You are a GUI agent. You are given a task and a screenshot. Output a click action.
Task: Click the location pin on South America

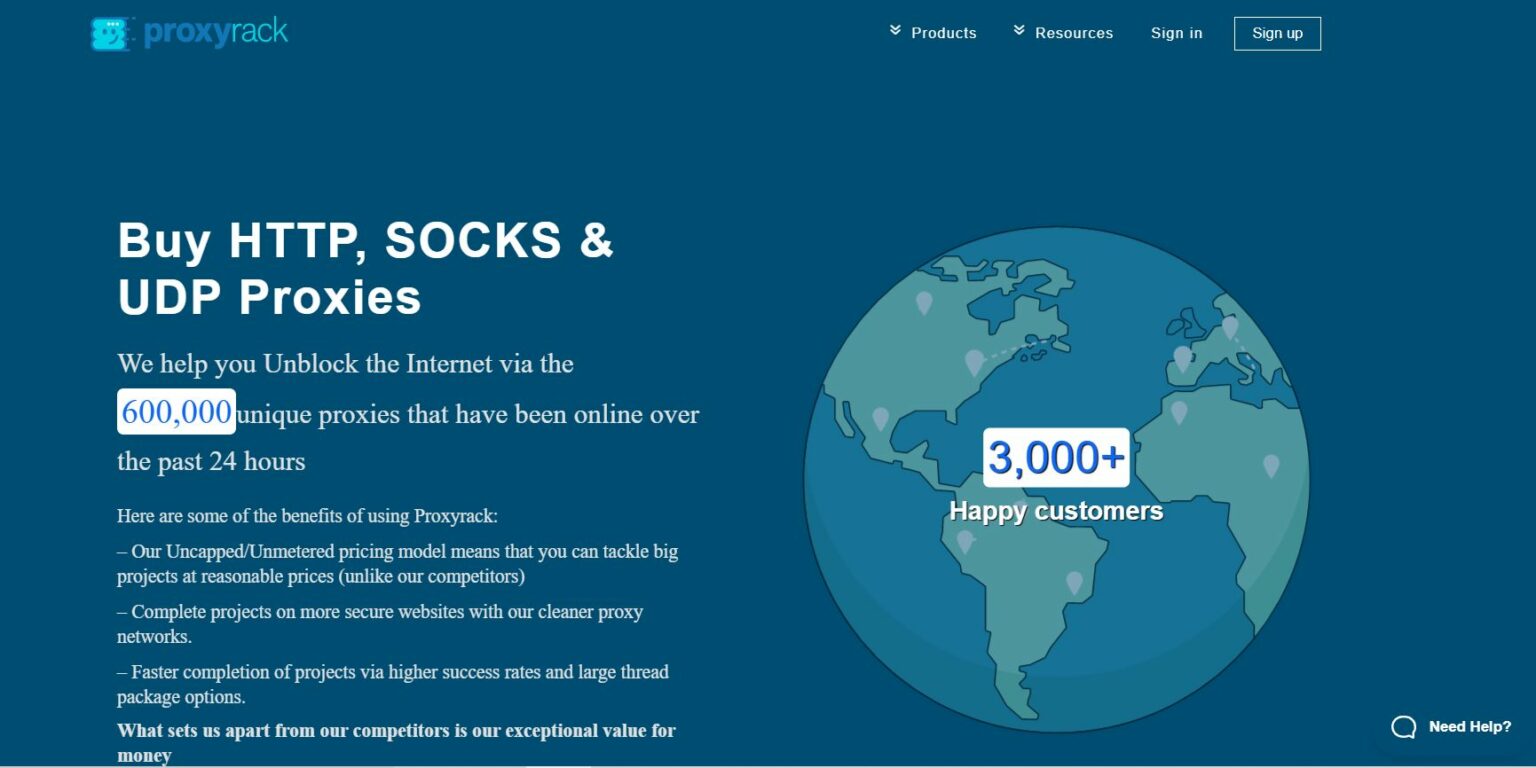1075,580
